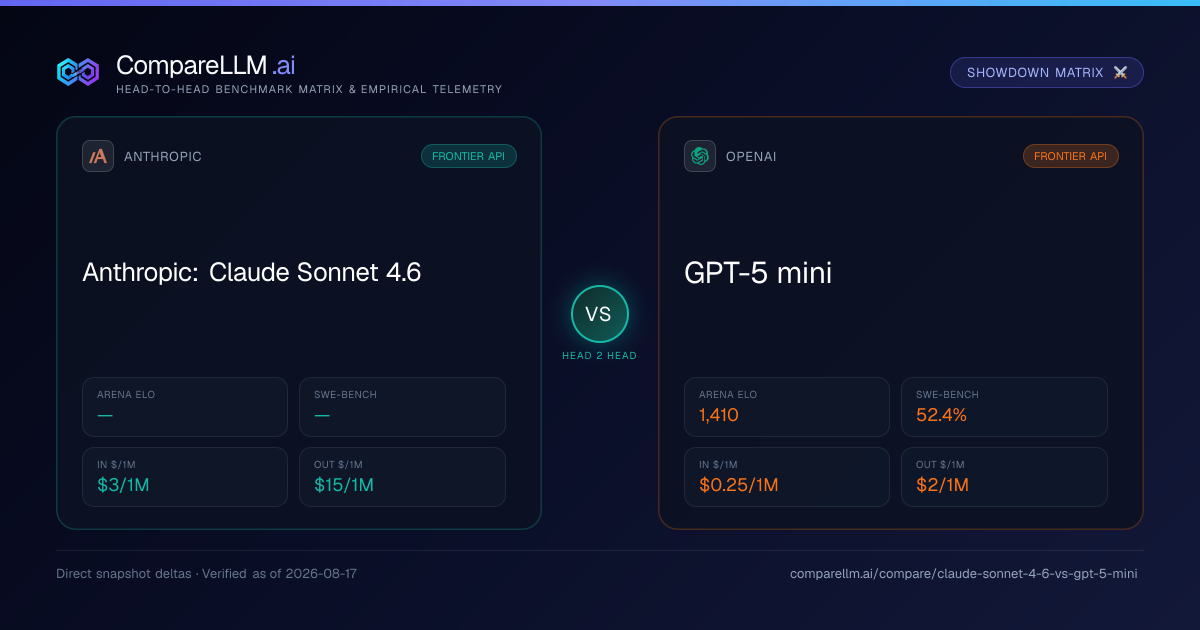
Task: Click the CompareLLM interlocking hexagon logo
Action: click(78, 72)
